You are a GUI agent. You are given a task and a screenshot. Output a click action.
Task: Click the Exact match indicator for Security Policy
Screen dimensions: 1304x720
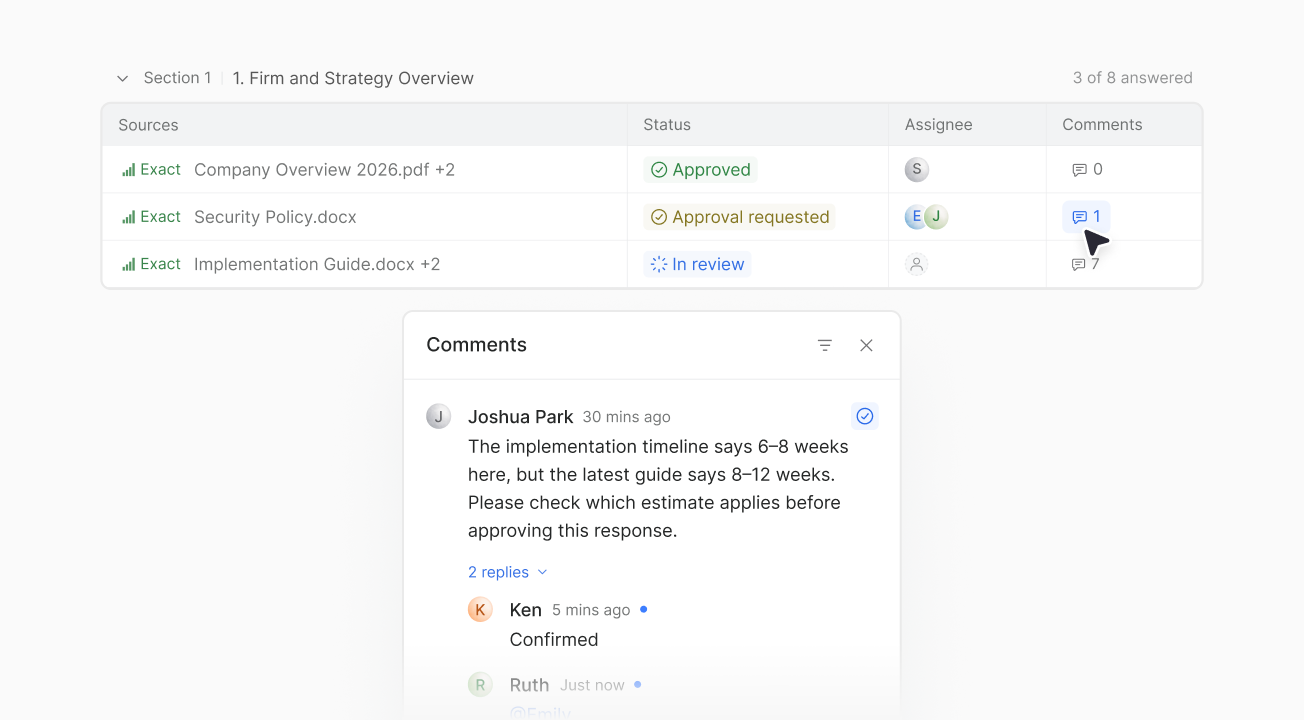pyautogui.click(x=151, y=217)
